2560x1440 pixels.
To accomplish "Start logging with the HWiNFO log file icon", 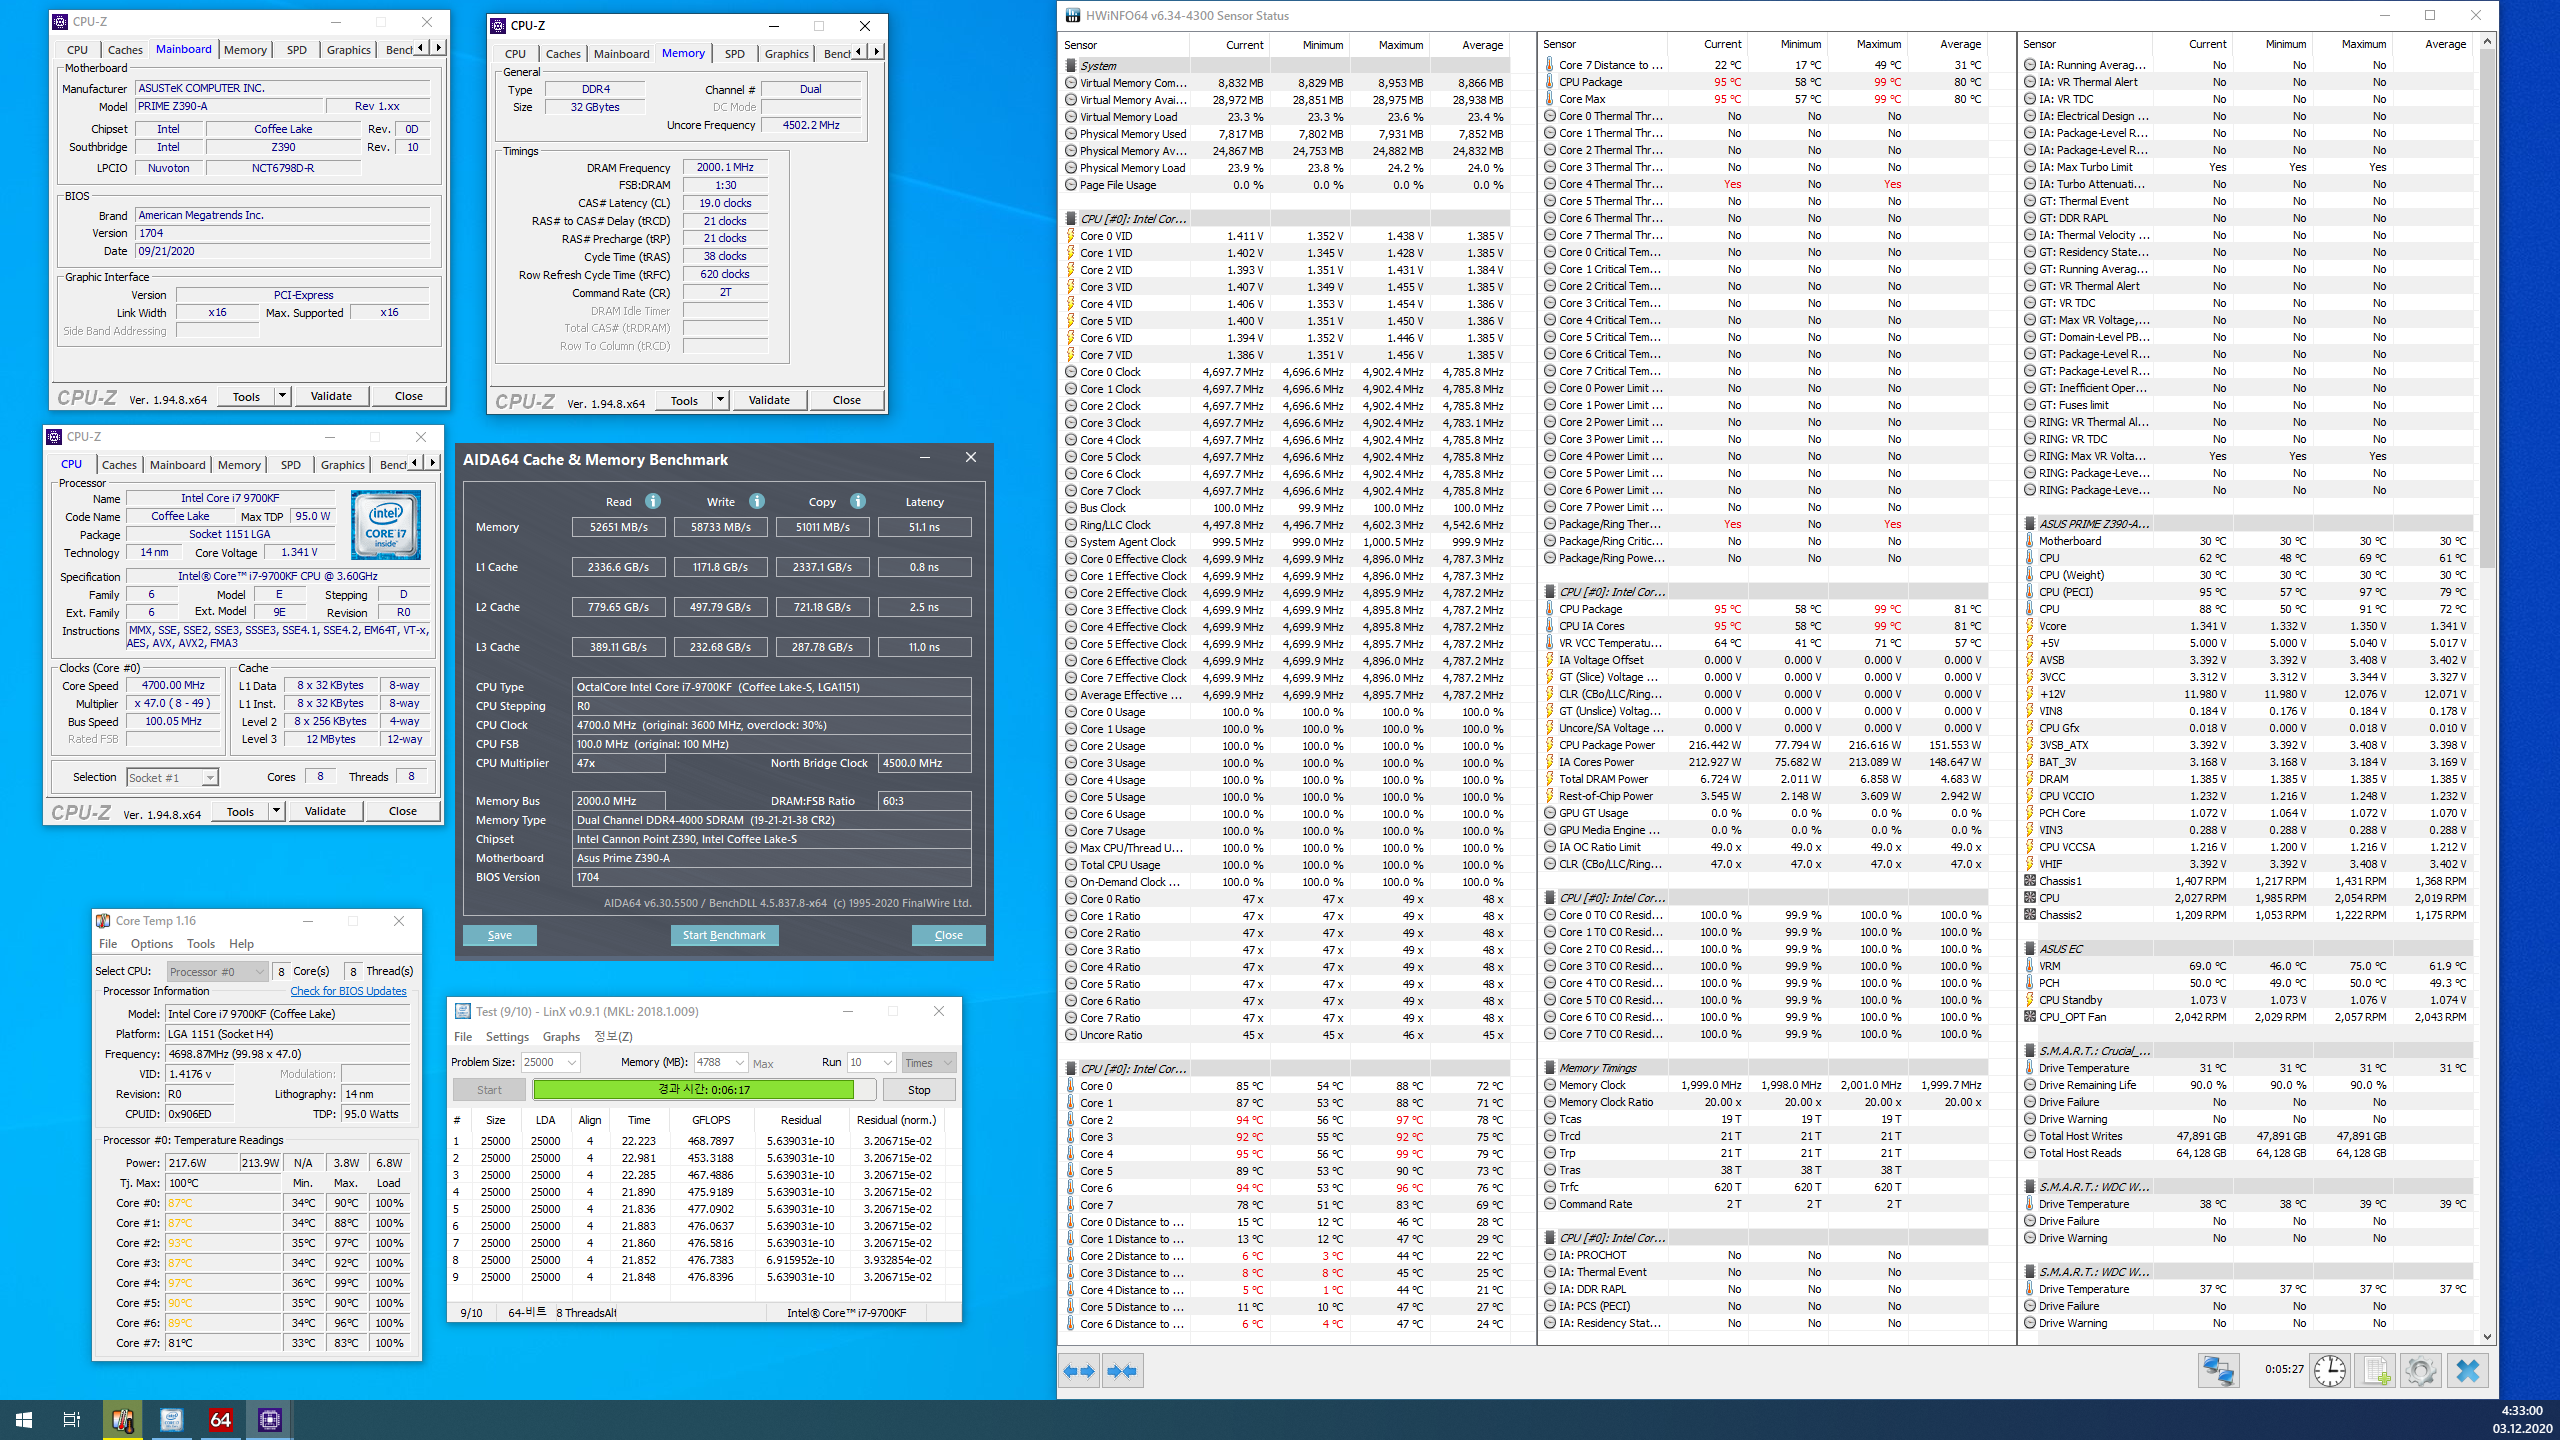I will pyautogui.click(x=2375, y=1370).
